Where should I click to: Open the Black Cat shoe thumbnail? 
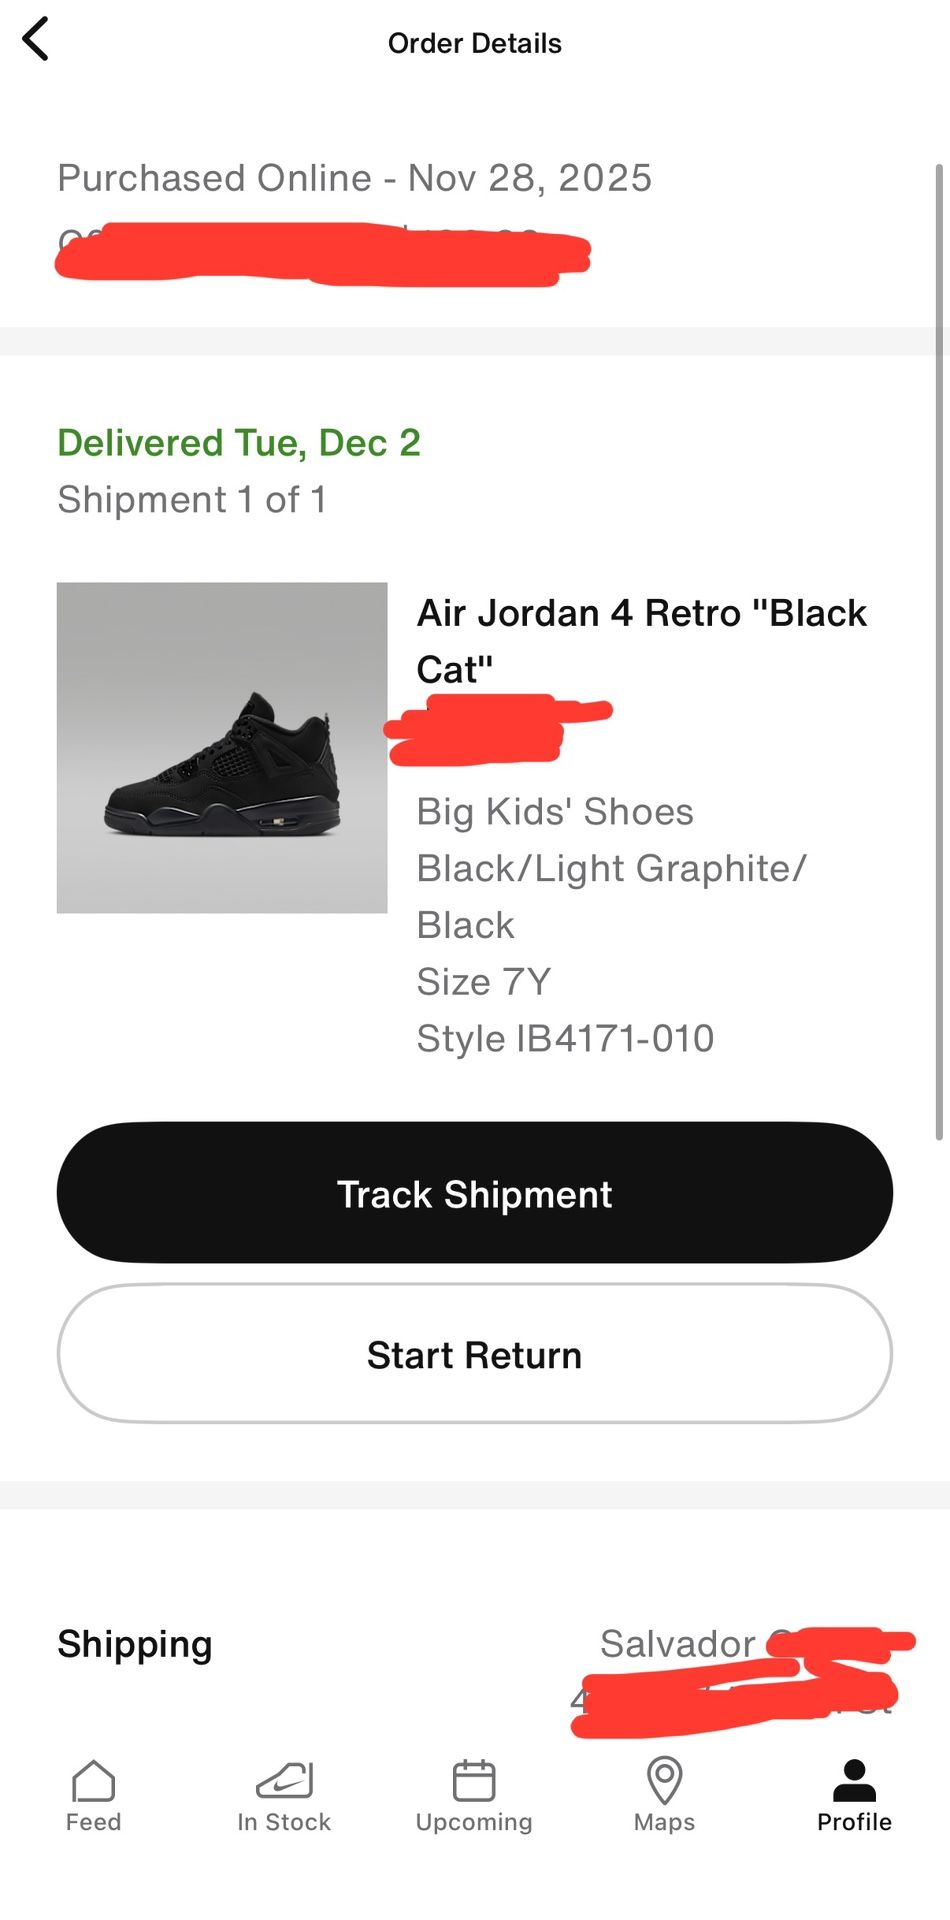pyautogui.click(x=222, y=748)
